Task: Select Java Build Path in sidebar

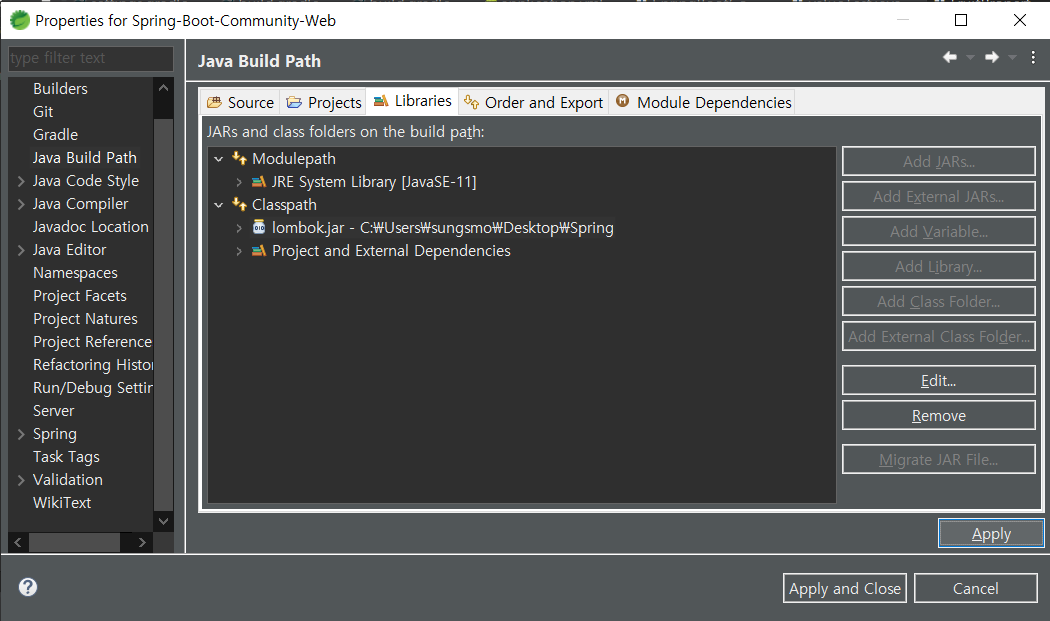Action: (84, 157)
